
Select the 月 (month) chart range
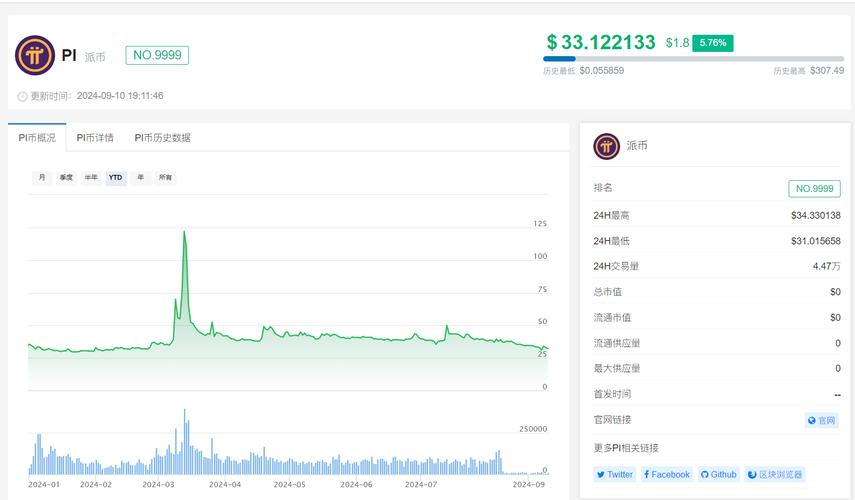pos(41,177)
